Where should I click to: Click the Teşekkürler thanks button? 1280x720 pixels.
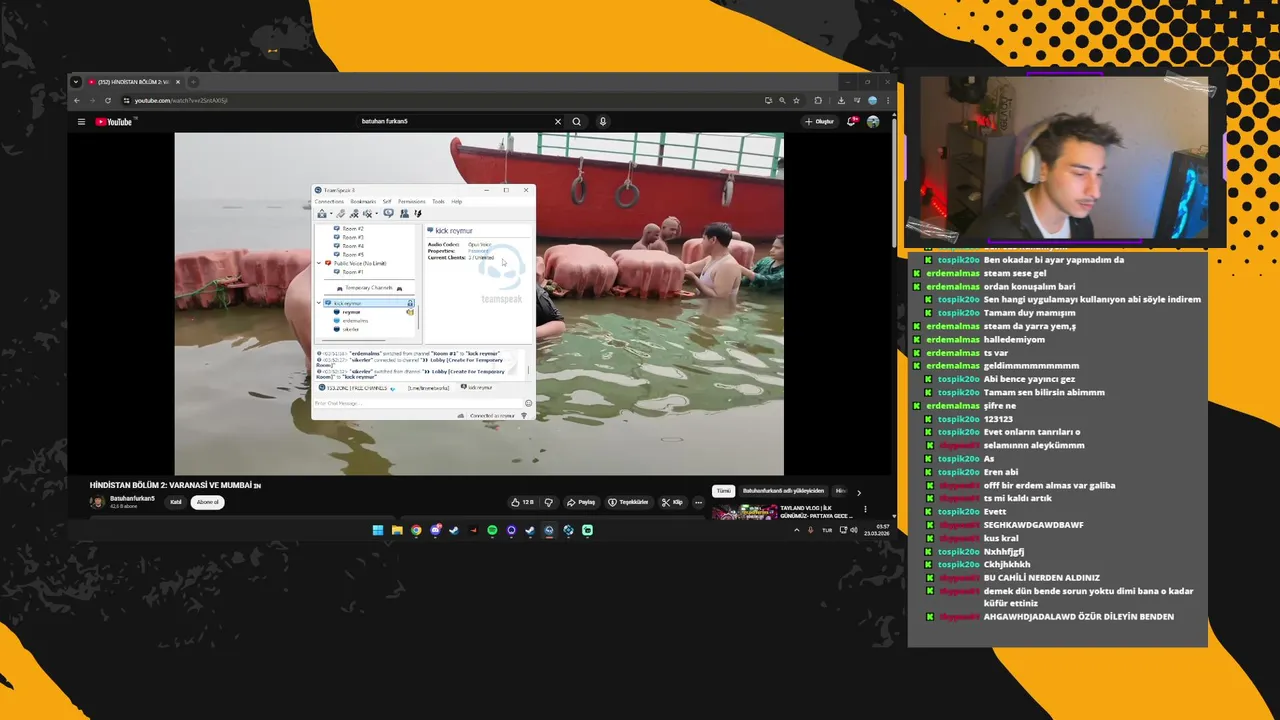(x=628, y=502)
